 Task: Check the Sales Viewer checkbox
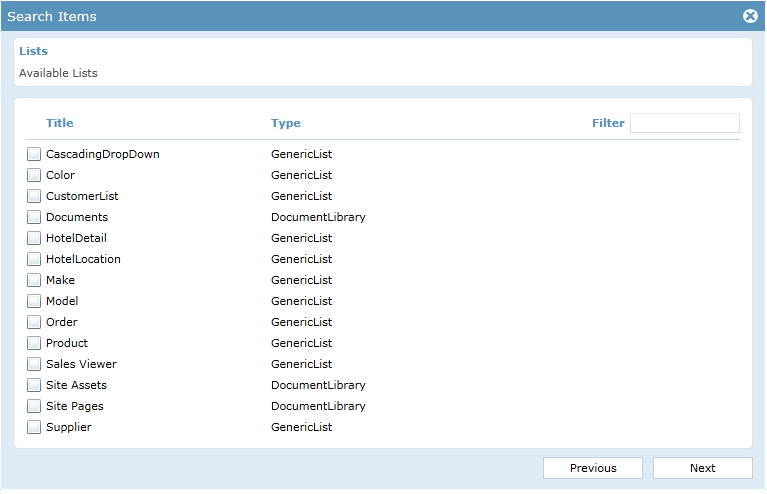pyautogui.click(x=34, y=364)
